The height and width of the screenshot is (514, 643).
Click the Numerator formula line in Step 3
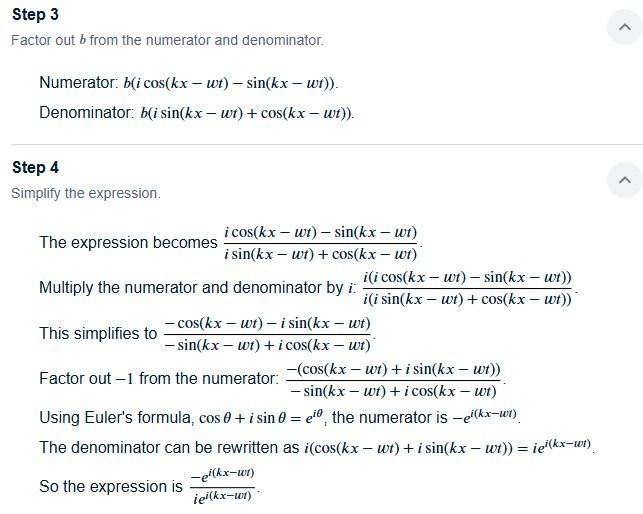click(x=189, y=83)
